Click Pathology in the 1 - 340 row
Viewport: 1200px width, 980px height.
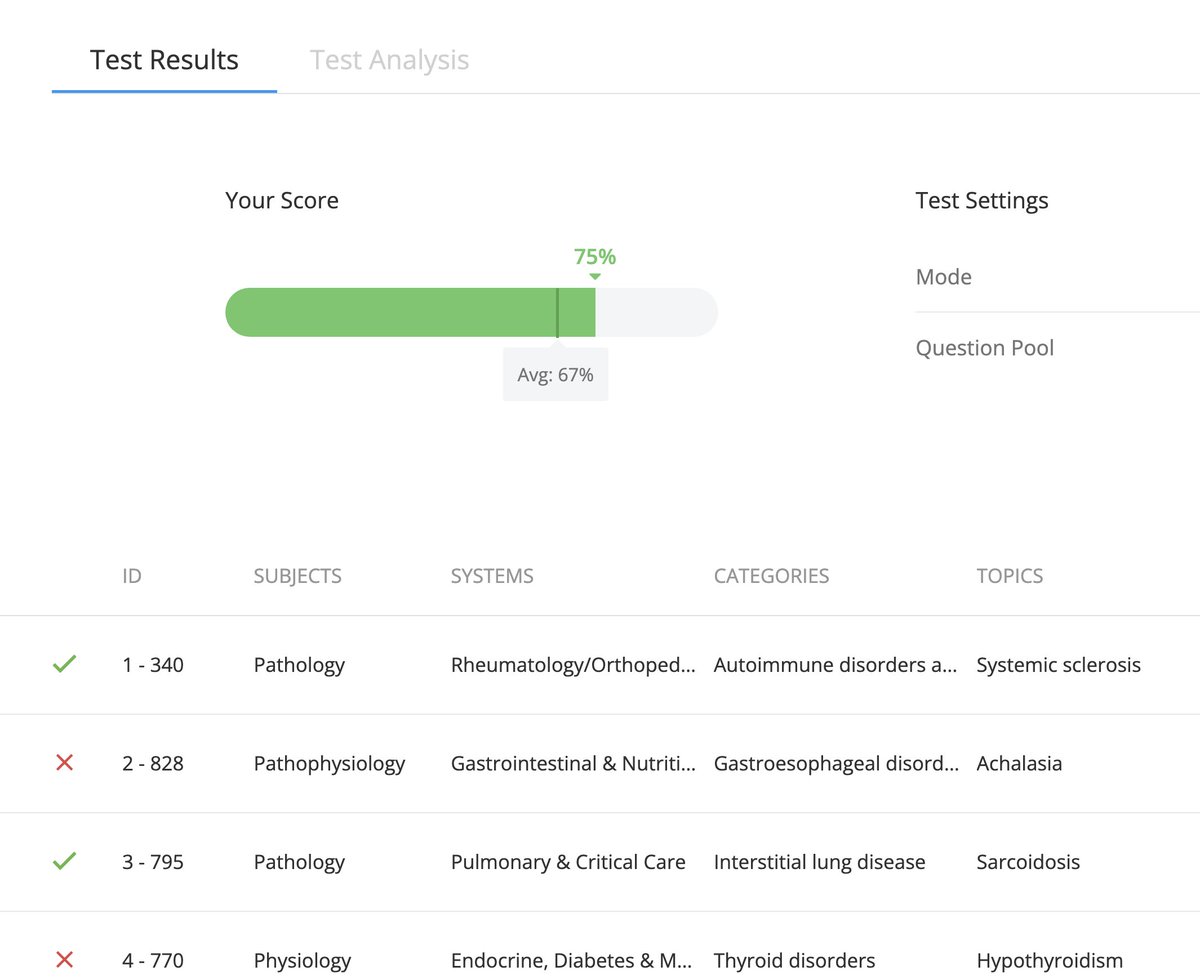[299, 665]
